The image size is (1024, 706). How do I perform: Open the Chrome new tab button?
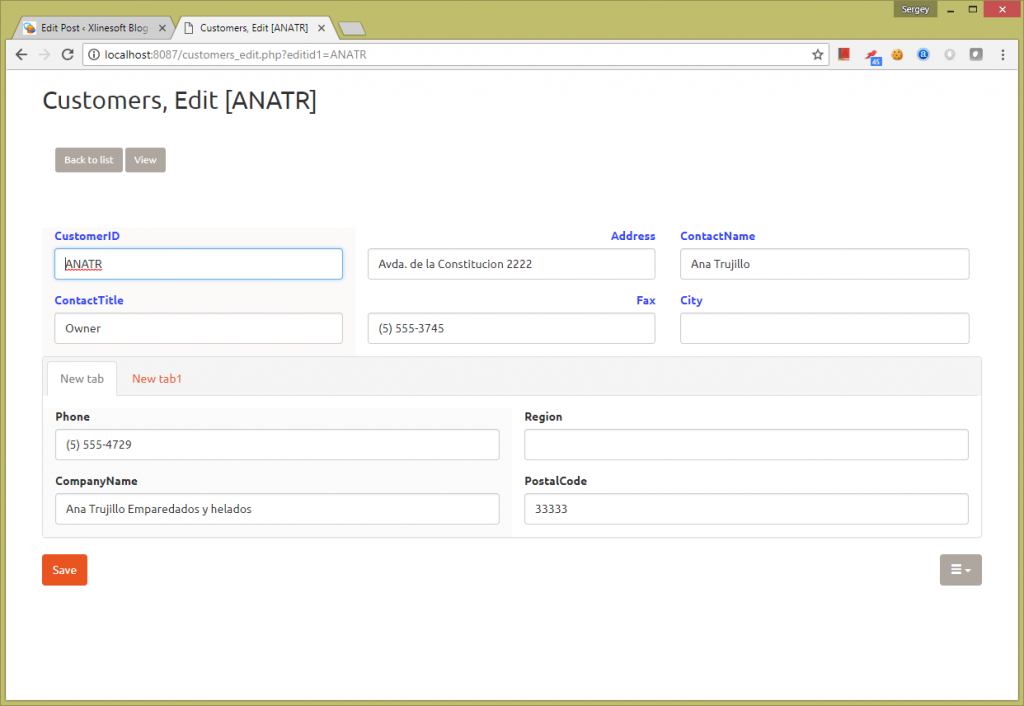[352, 28]
